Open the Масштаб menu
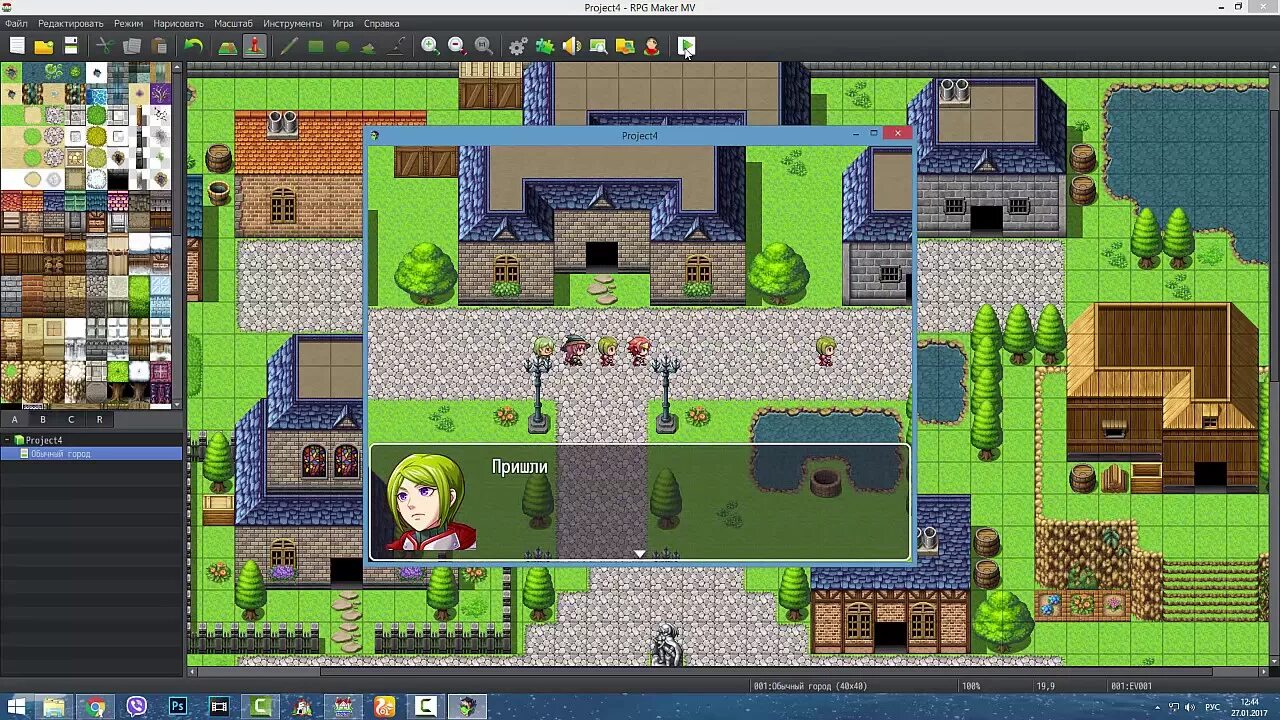Screen dimensions: 1280x720 click(234, 23)
